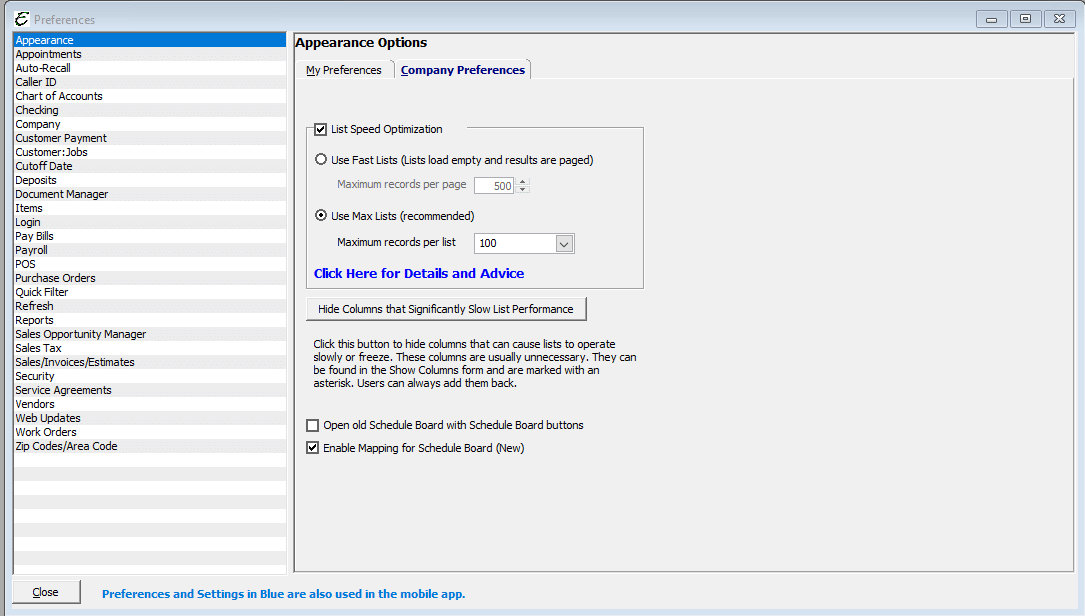1085x616 pixels.
Task: Increase maximum records per page stepper
Action: click(x=523, y=182)
